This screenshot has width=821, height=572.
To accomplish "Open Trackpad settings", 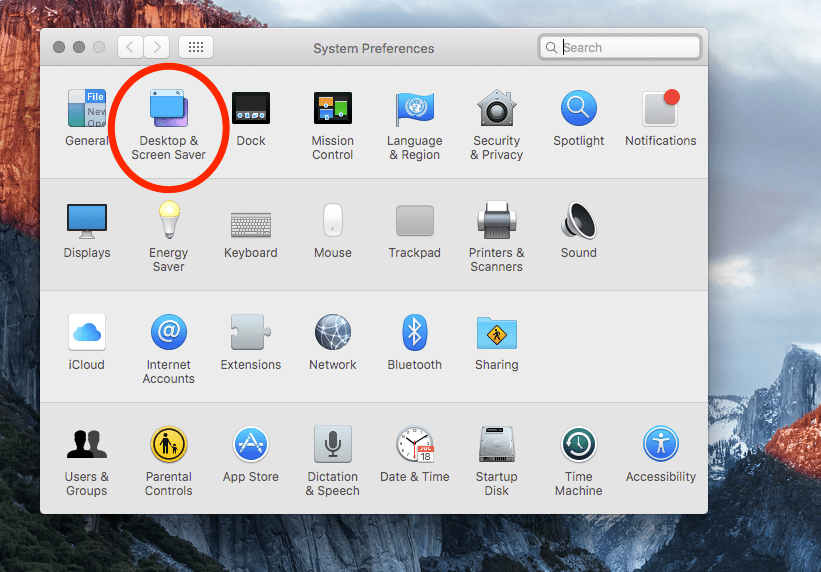I will [x=414, y=221].
